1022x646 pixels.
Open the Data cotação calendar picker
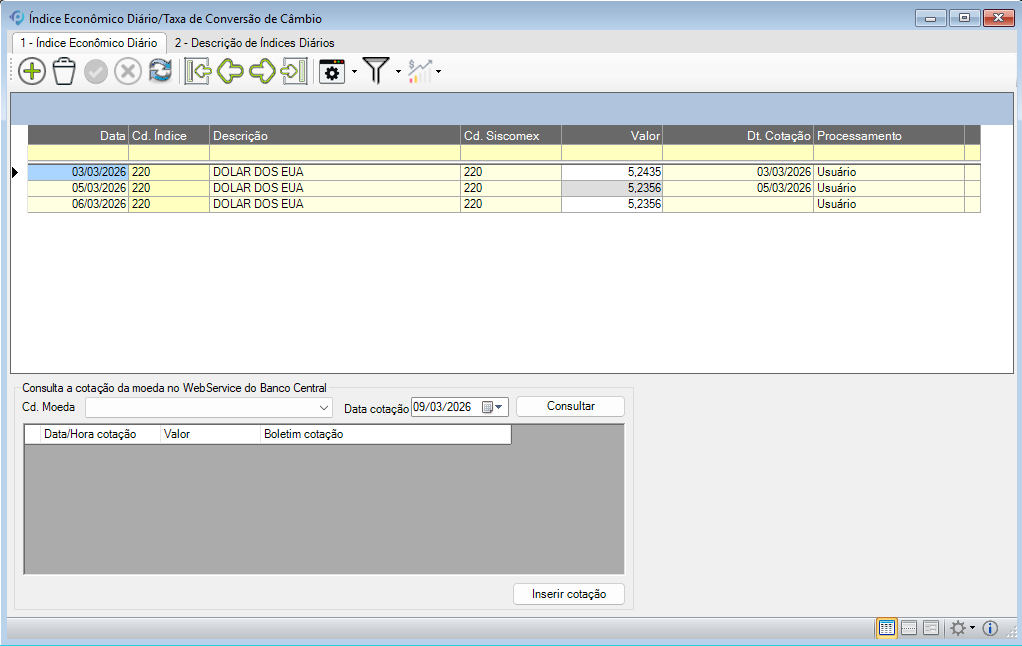[x=494, y=407]
